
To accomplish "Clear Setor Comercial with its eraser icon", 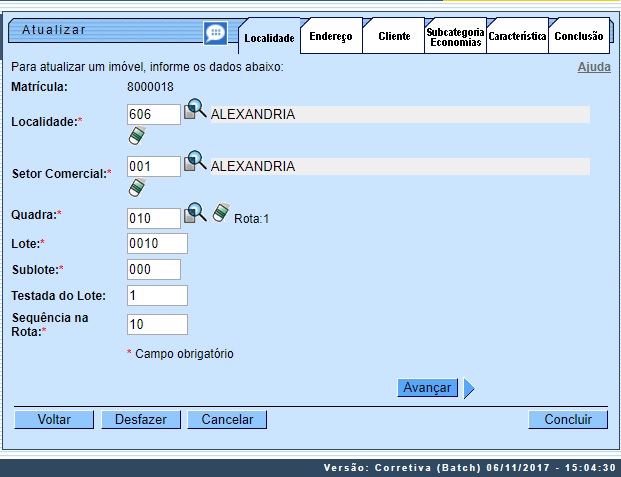I will [x=137, y=187].
